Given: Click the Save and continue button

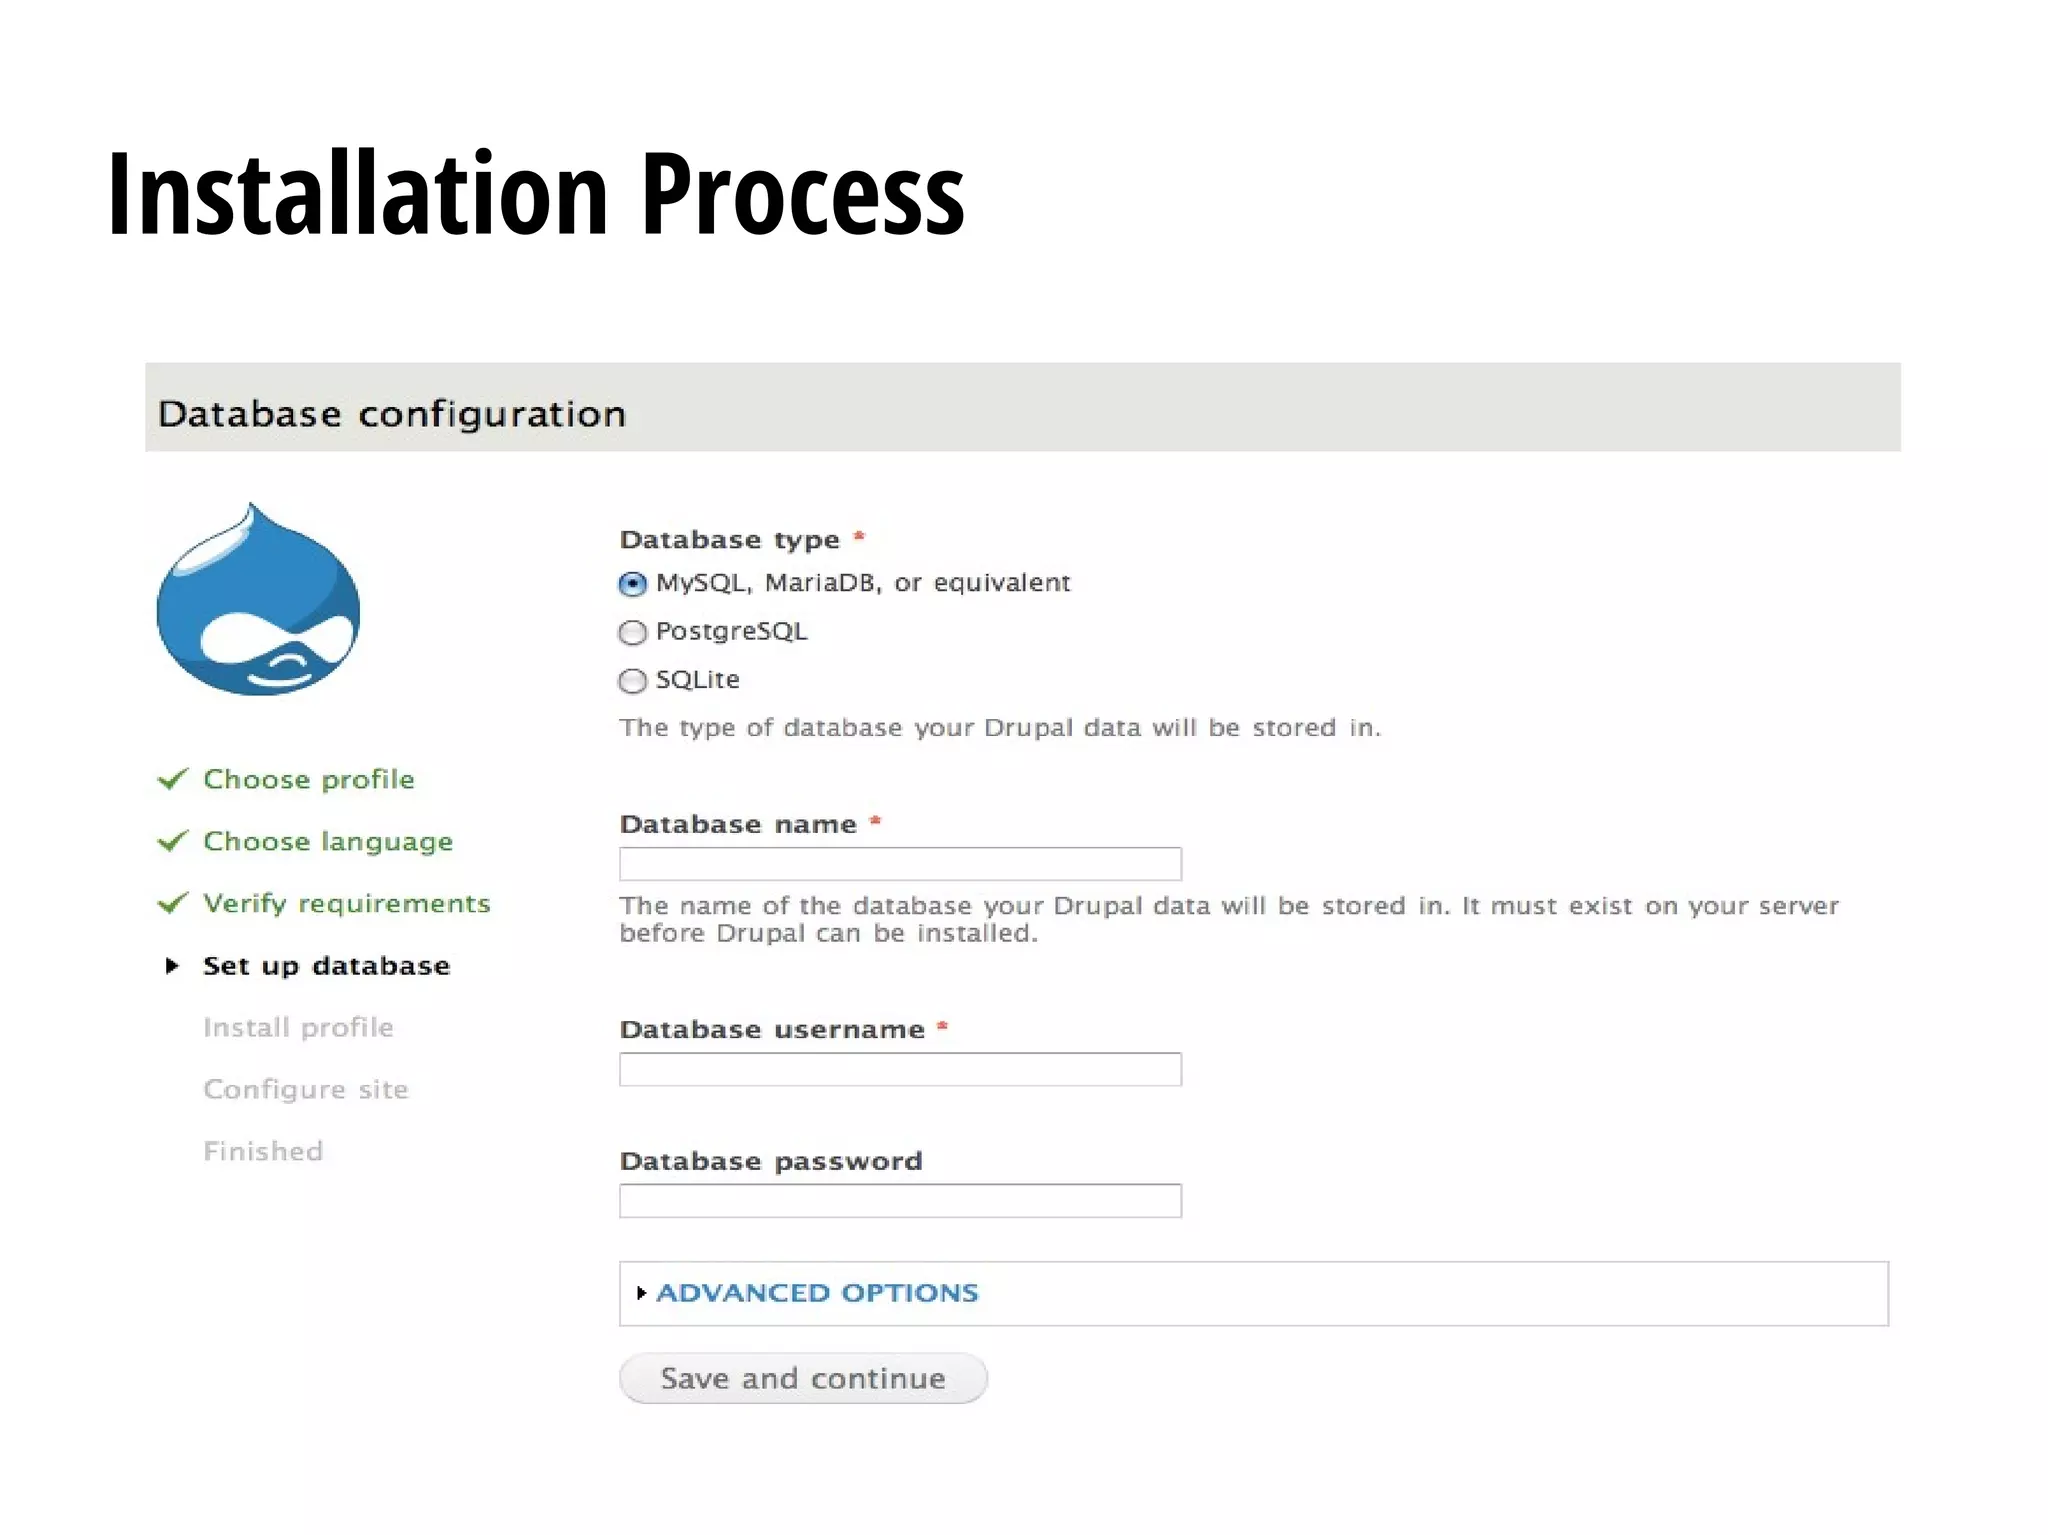Looking at the screenshot, I should click(803, 1379).
